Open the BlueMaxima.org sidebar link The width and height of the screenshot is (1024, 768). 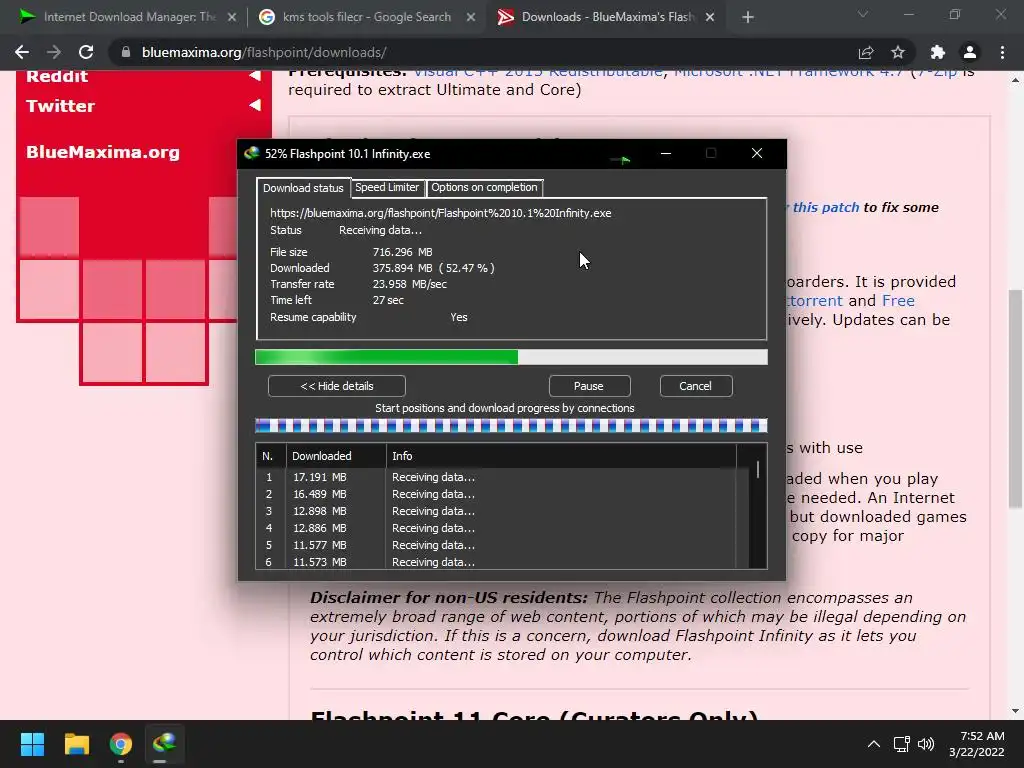(x=103, y=152)
